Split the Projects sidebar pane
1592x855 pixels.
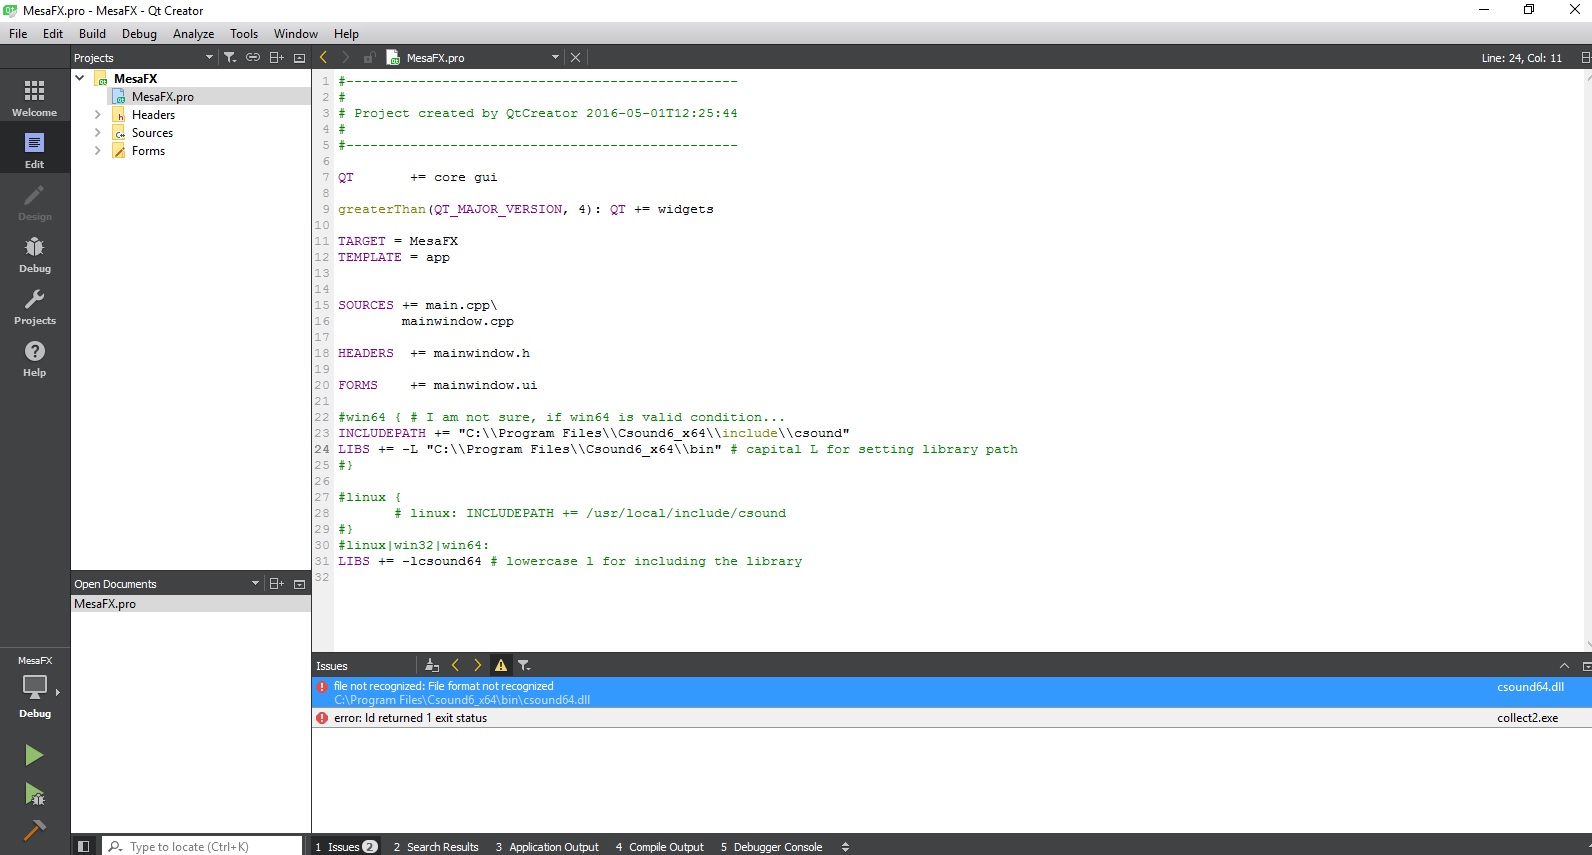pyautogui.click(x=277, y=58)
